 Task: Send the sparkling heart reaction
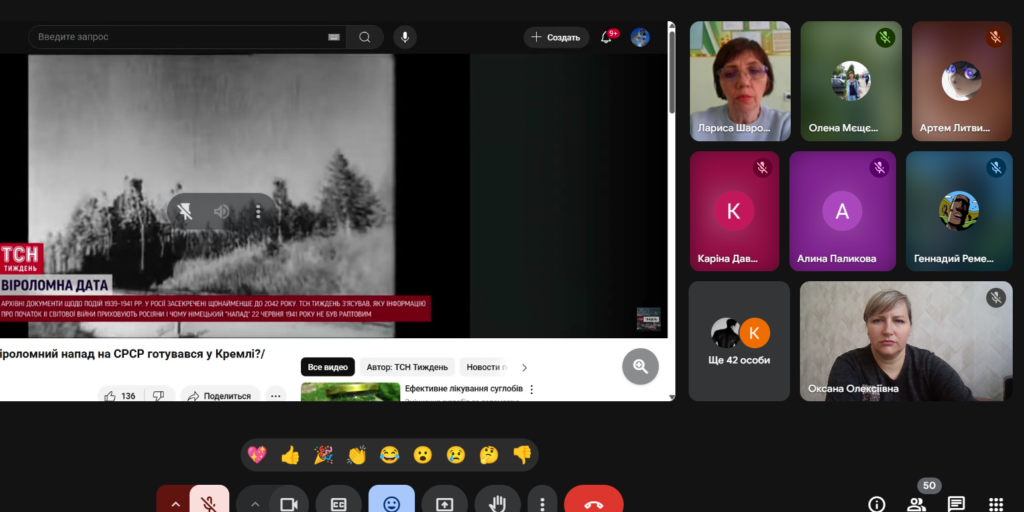[x=257, y=455]
